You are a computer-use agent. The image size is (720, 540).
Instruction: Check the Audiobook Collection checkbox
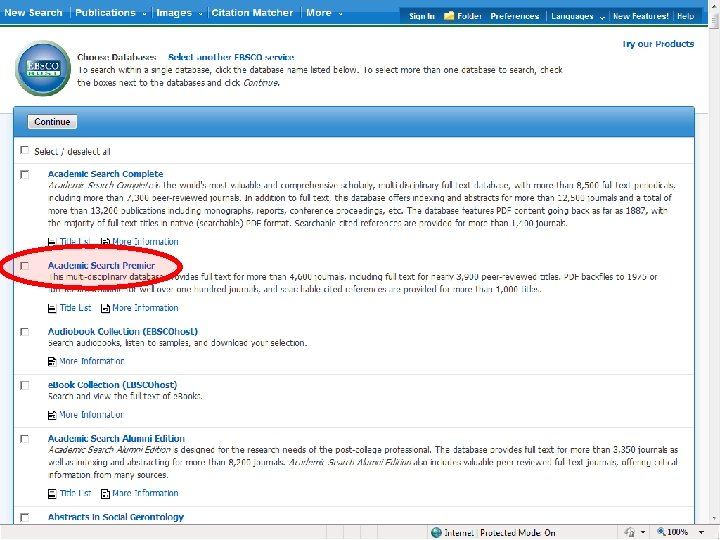click(24, 332)
